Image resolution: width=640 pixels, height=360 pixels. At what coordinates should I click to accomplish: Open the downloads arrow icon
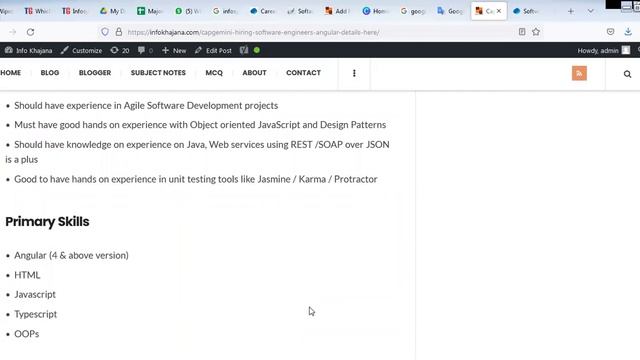(x=628, y=32)
